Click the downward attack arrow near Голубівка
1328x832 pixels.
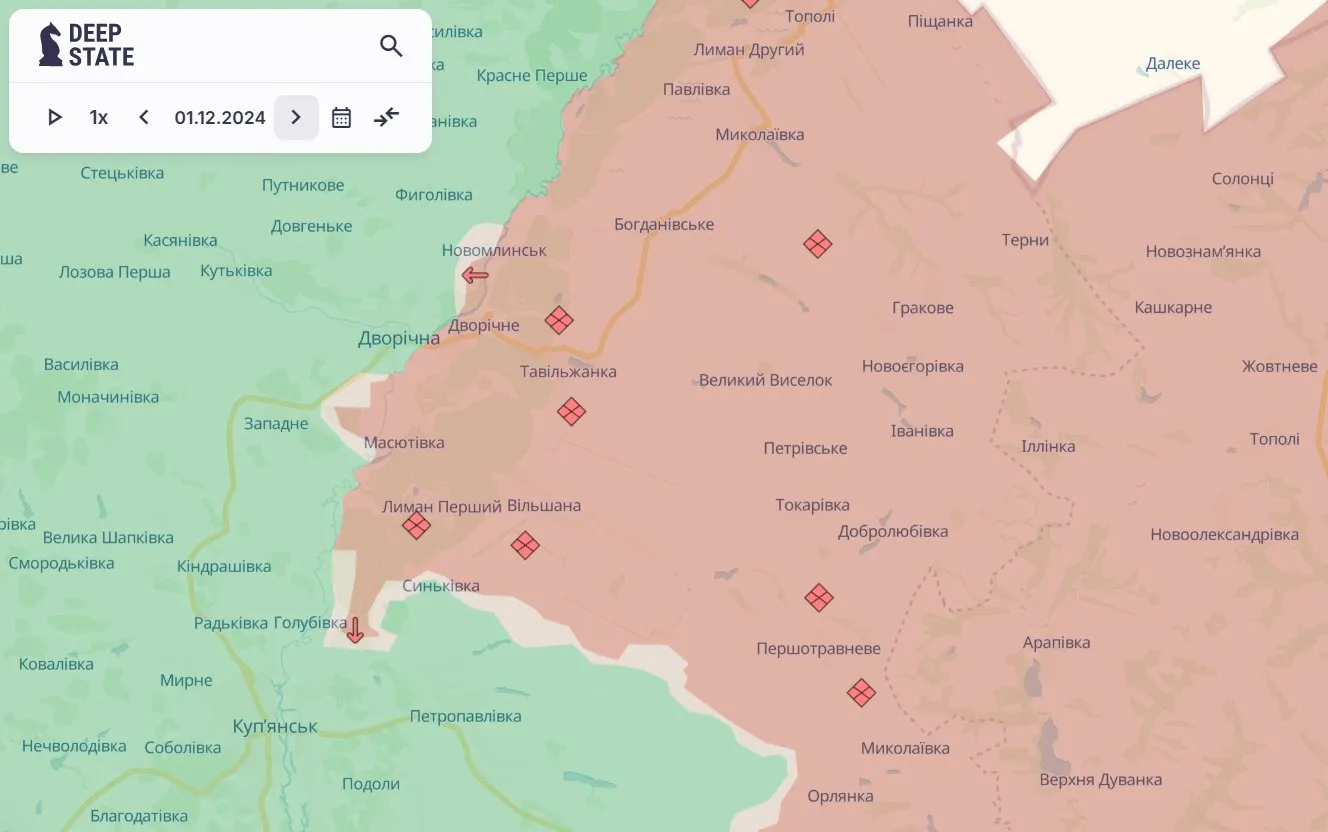tap(354, 630)
